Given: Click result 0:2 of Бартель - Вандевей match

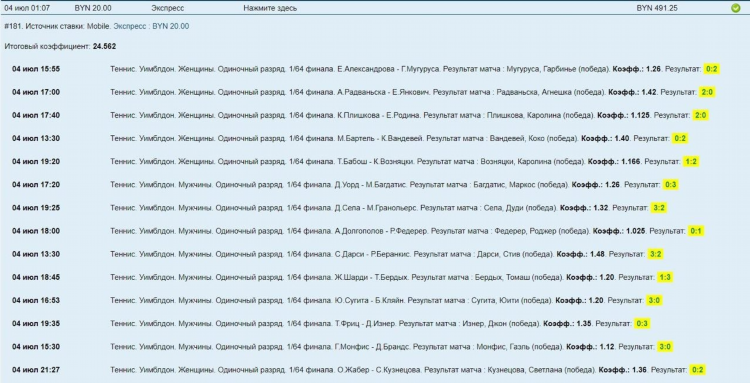Looking at the screenshot, I should click(x=680, y=138).
